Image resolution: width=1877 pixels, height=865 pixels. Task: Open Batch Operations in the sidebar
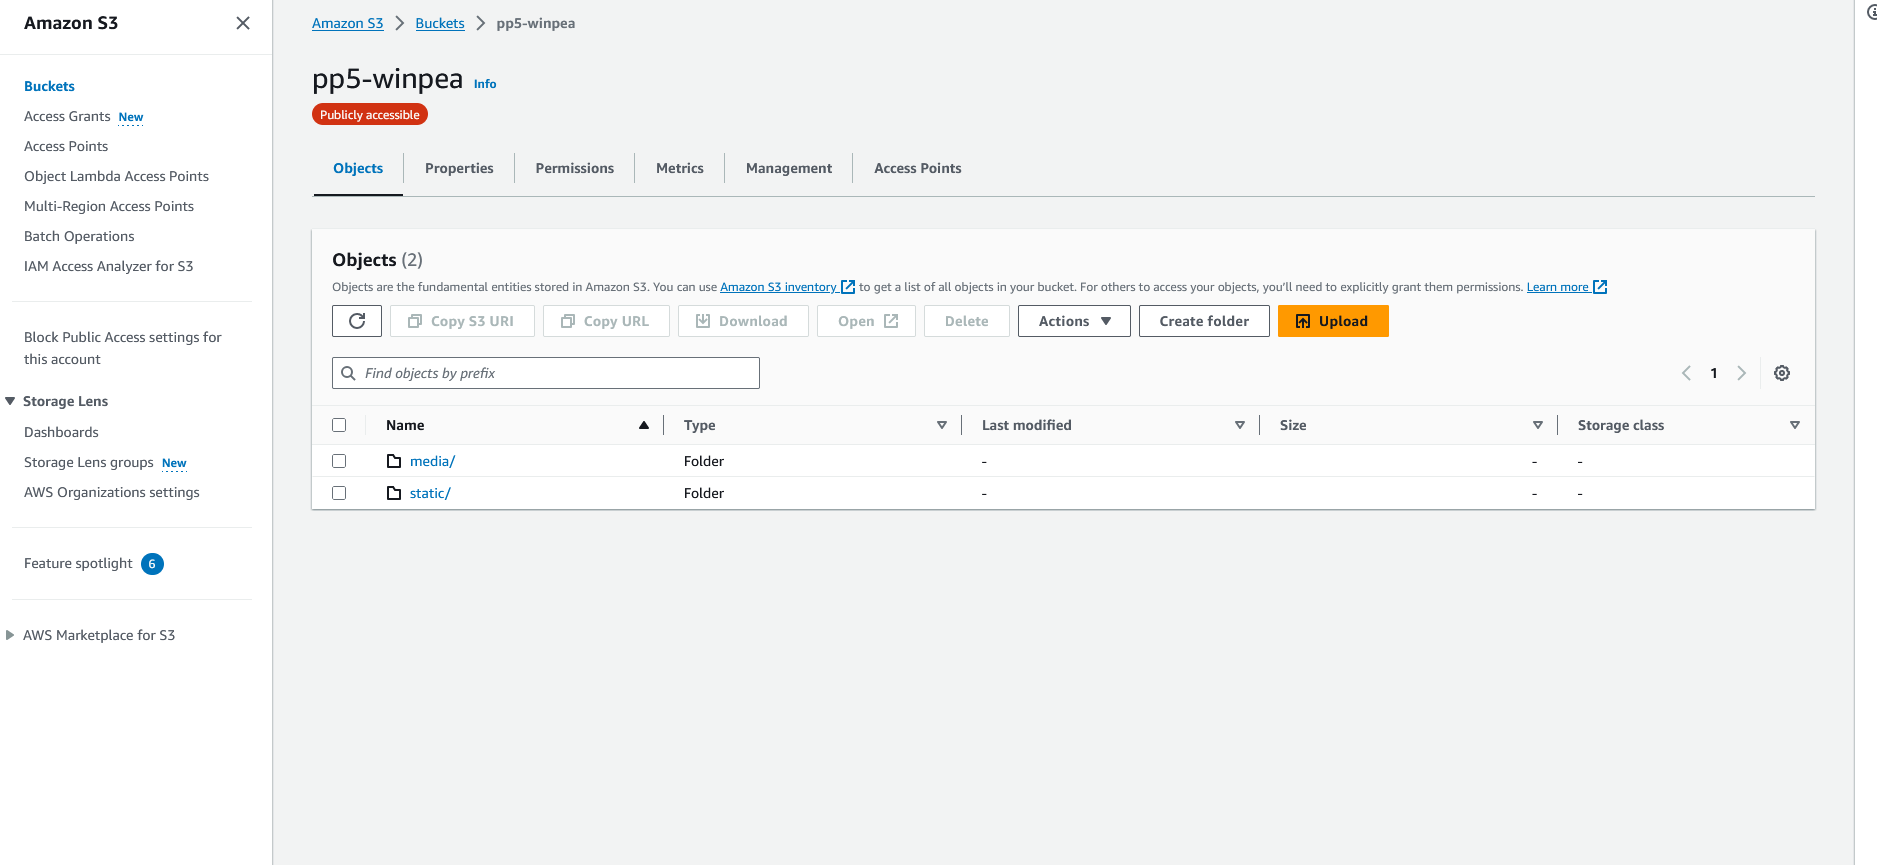(79, 236)
